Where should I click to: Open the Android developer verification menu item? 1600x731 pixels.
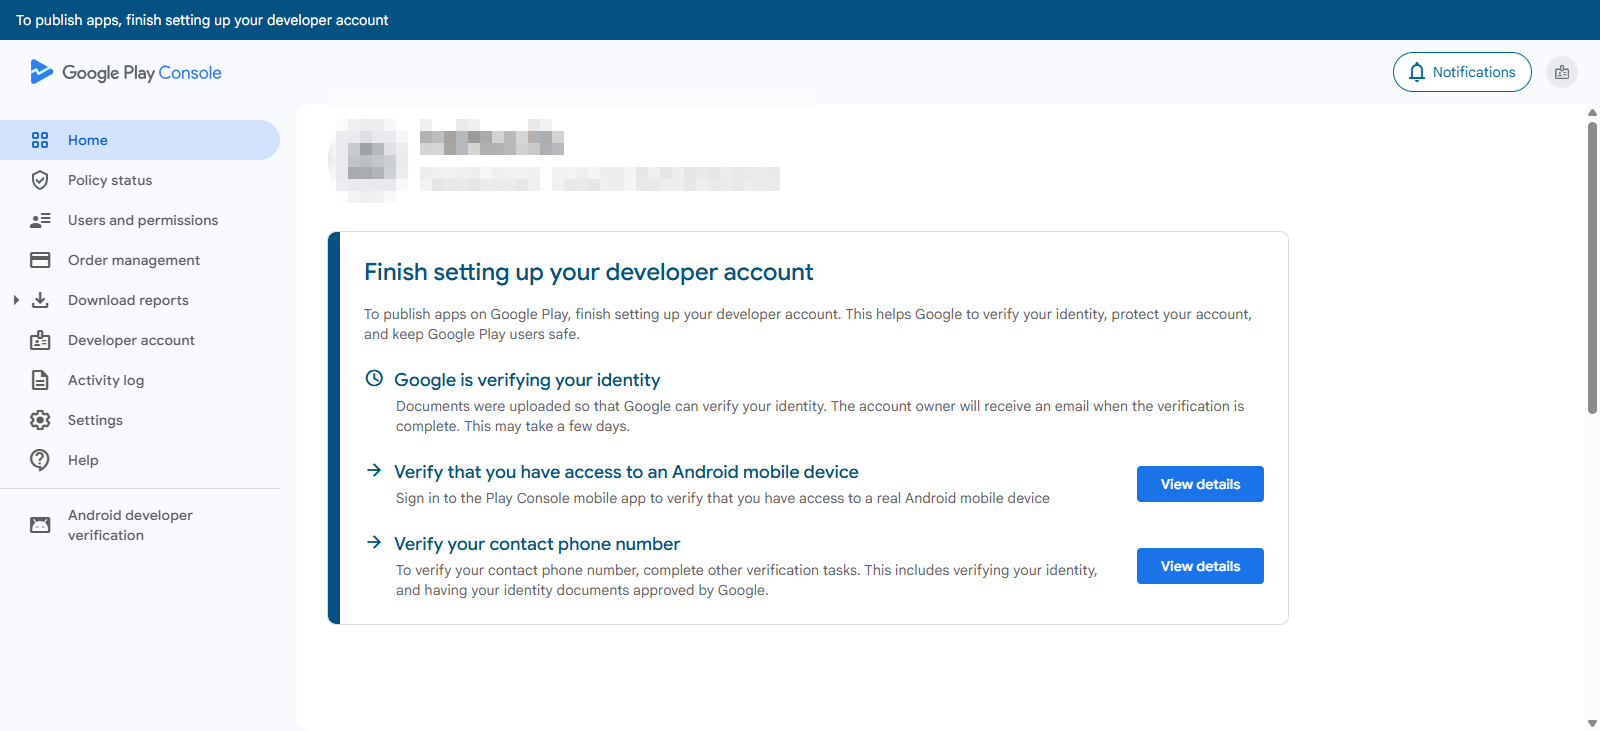[130, 525]
